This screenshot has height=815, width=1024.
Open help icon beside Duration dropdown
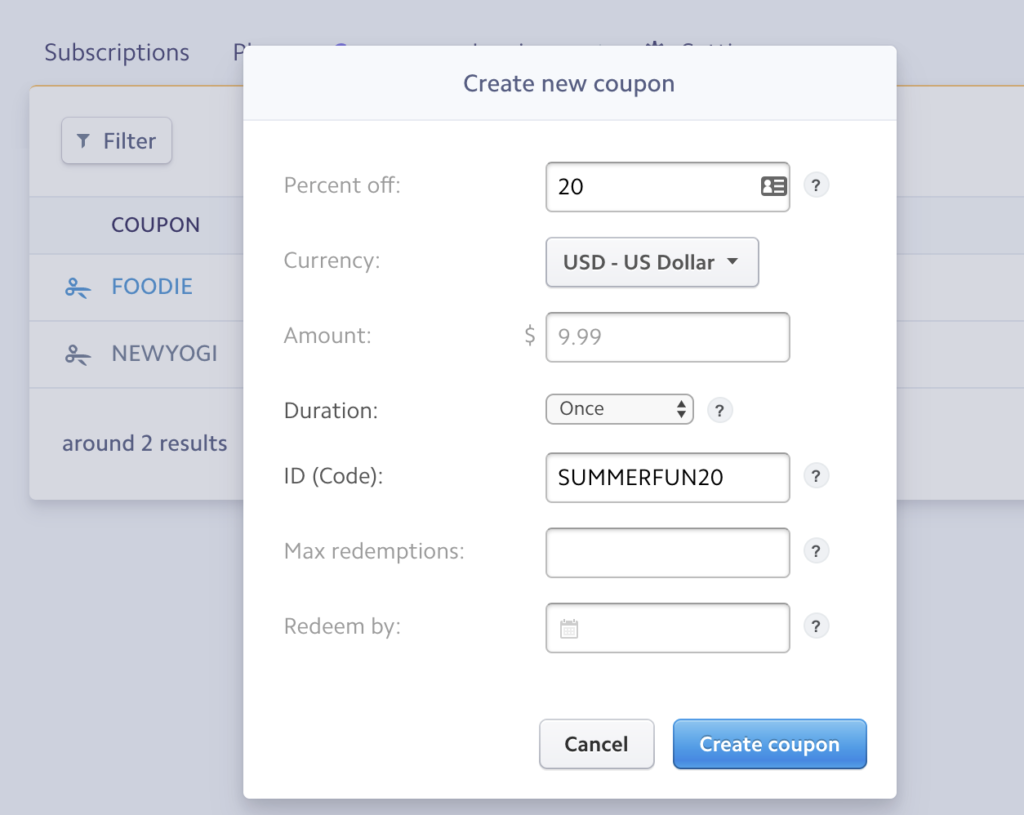[720, 411]
